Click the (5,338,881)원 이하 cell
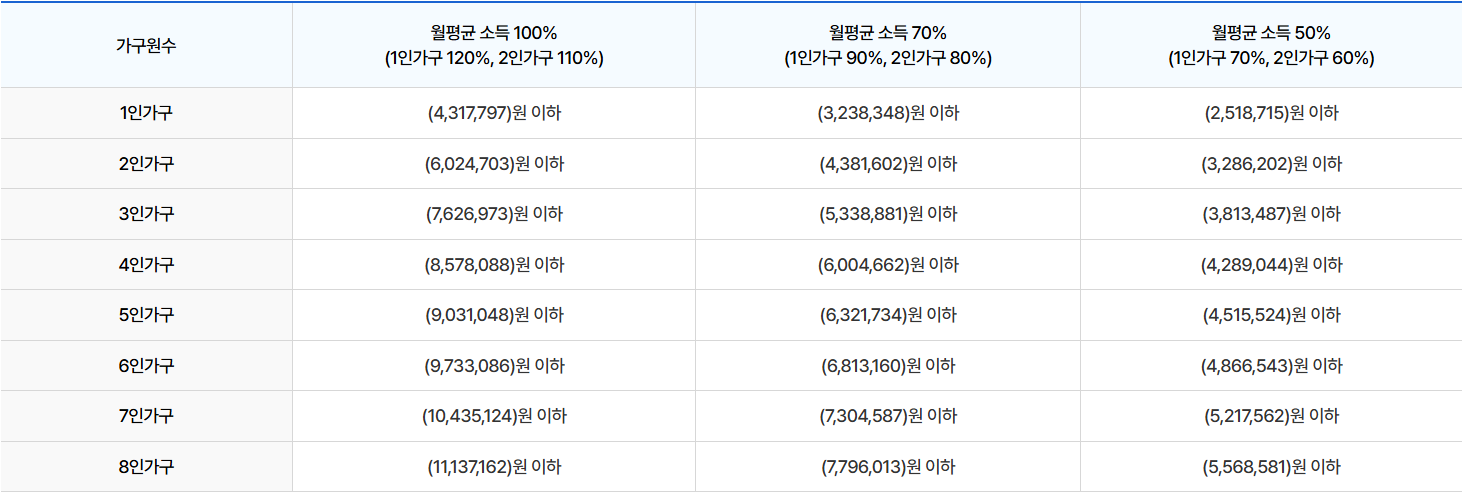Screen dimensions: 1462x493 pyautogui.click(x=888, y=214)
